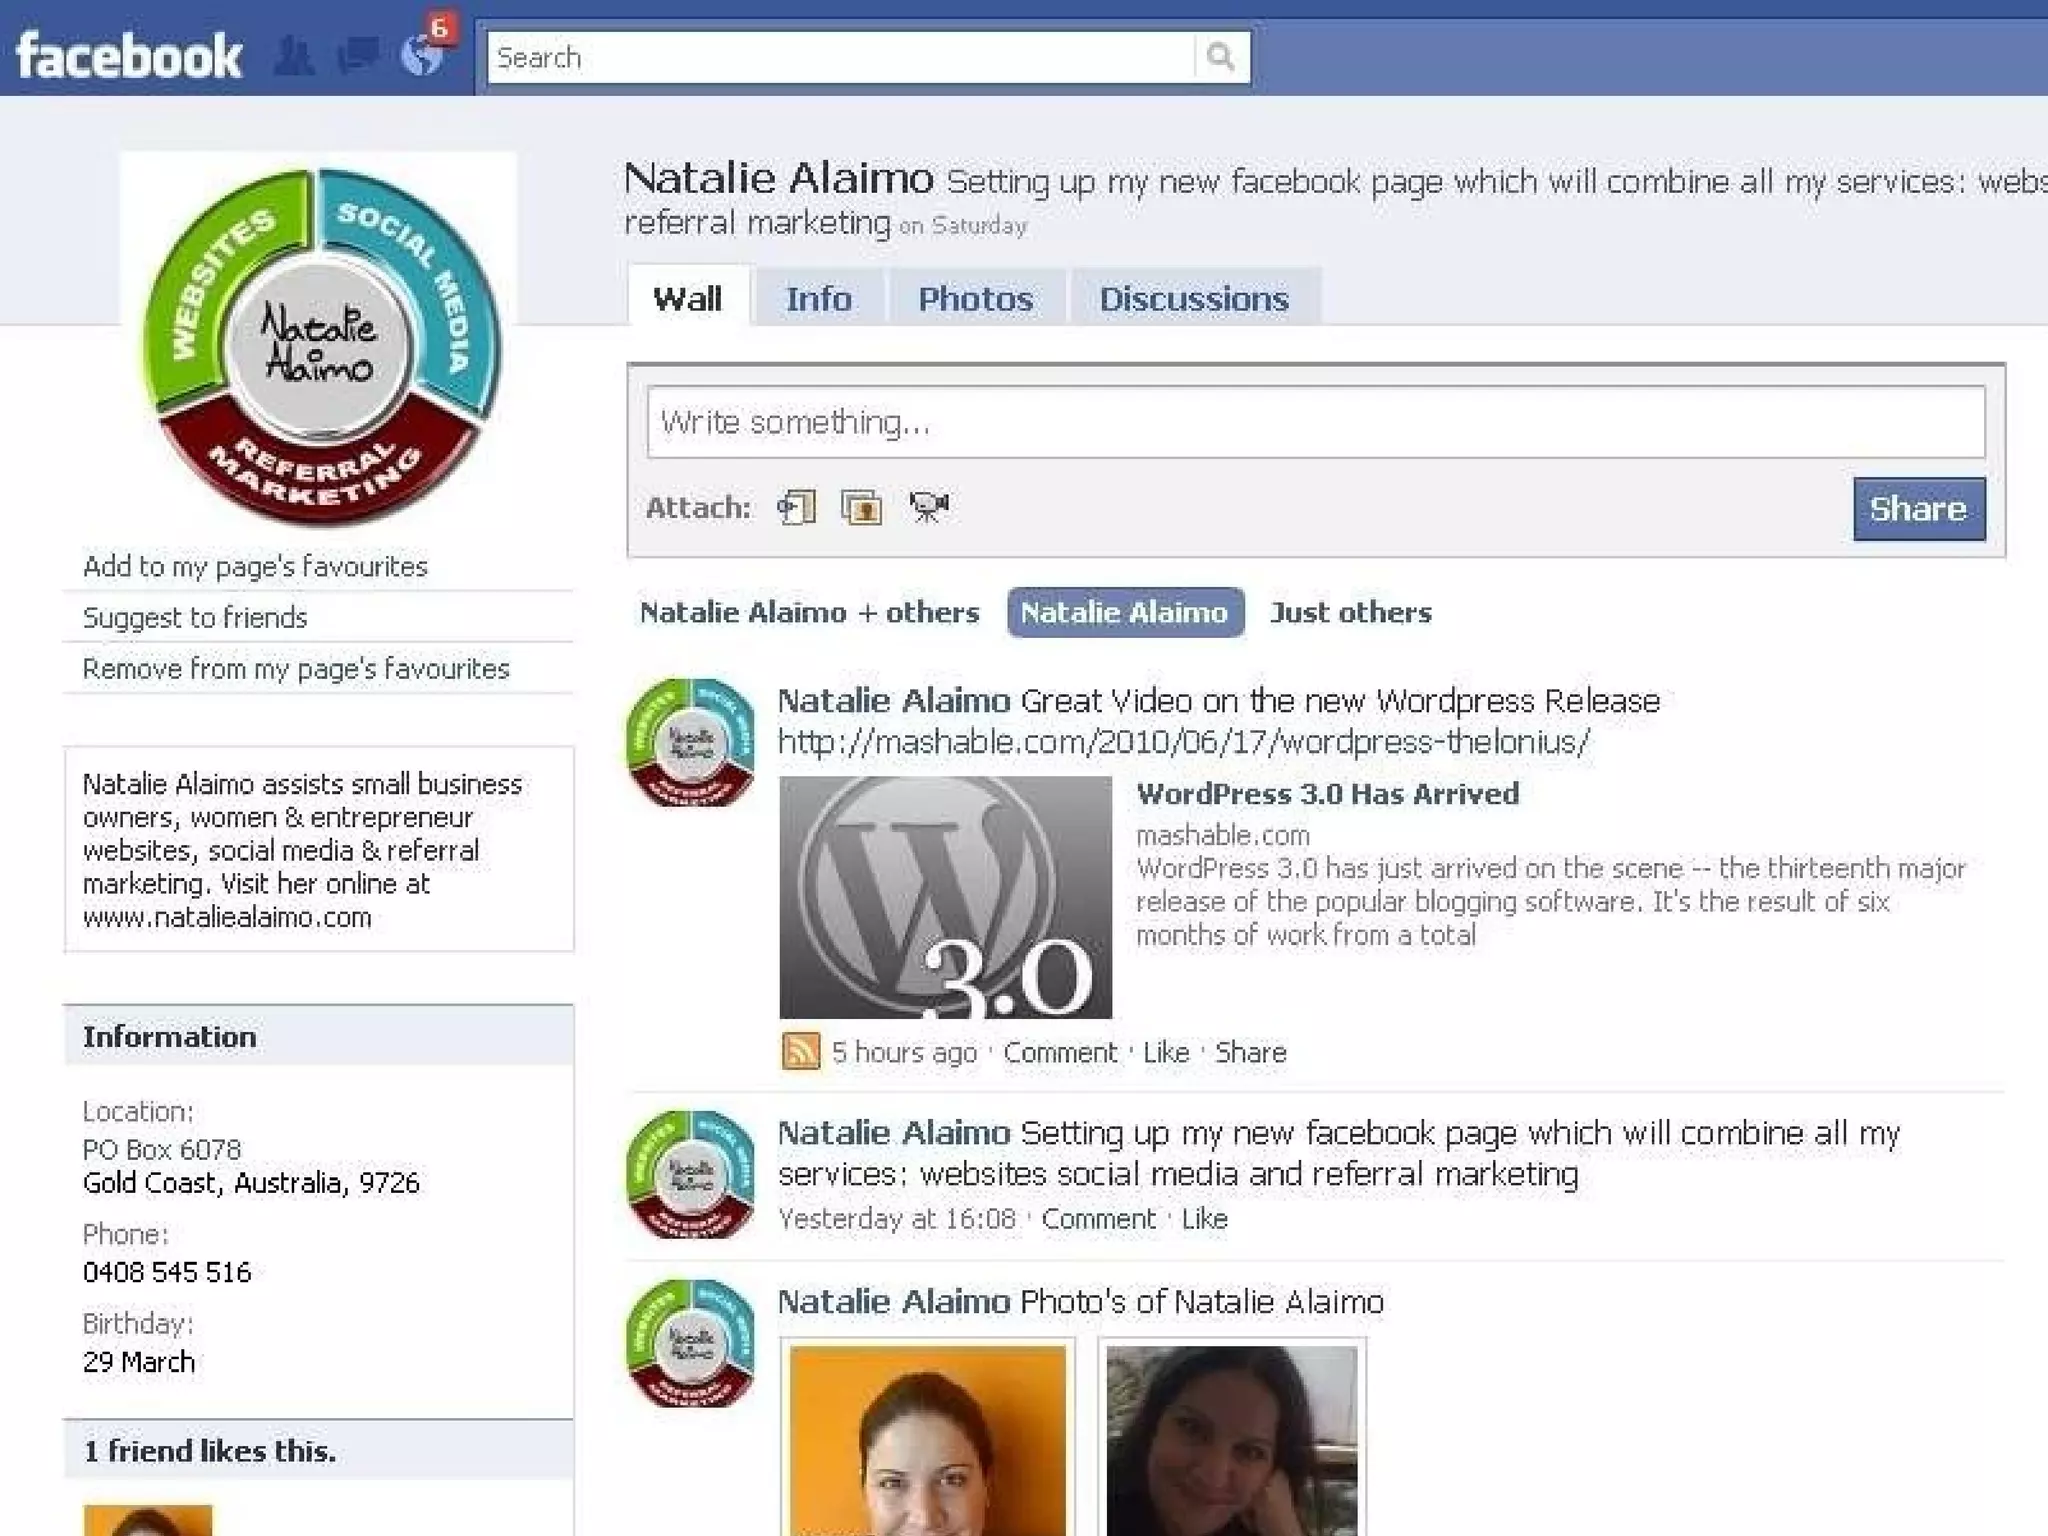Open friend requests icon in header
The height and width of the screenshot is (1536, 2048).
(293, 56)
